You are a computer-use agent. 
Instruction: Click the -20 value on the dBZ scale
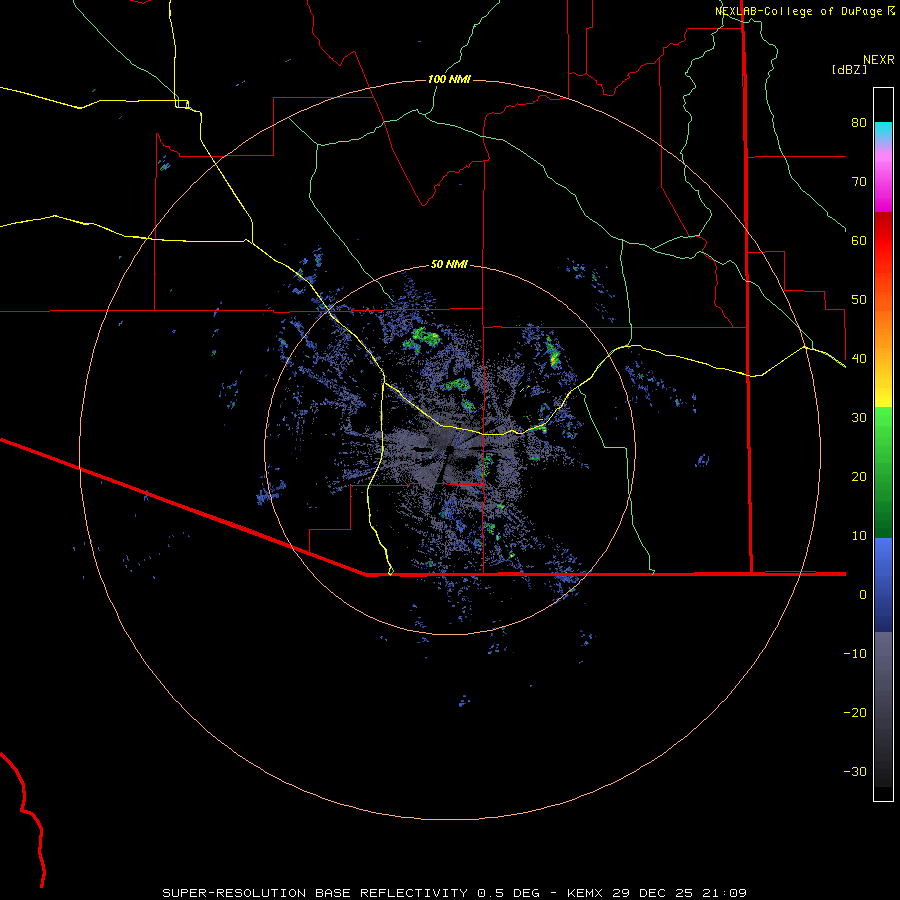(x=855, y=713)
